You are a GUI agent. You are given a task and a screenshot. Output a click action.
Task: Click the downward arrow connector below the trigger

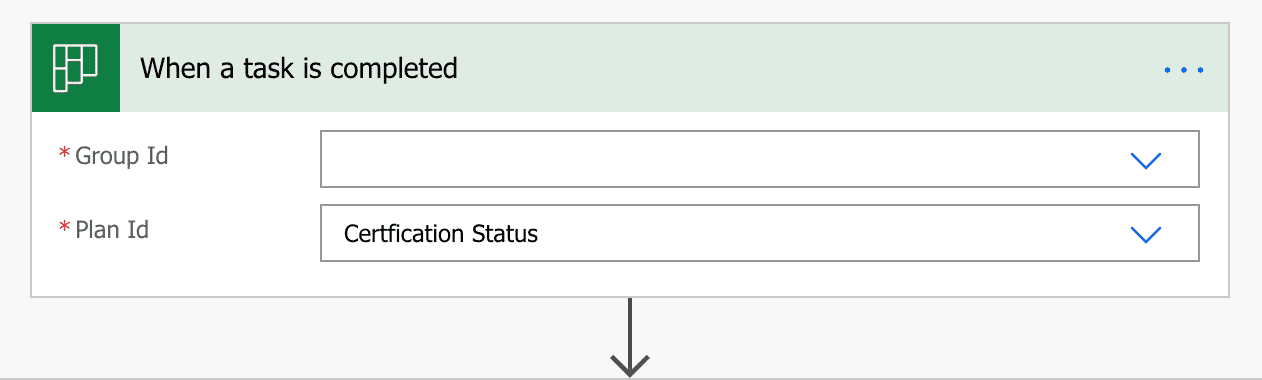click(630, 338)
